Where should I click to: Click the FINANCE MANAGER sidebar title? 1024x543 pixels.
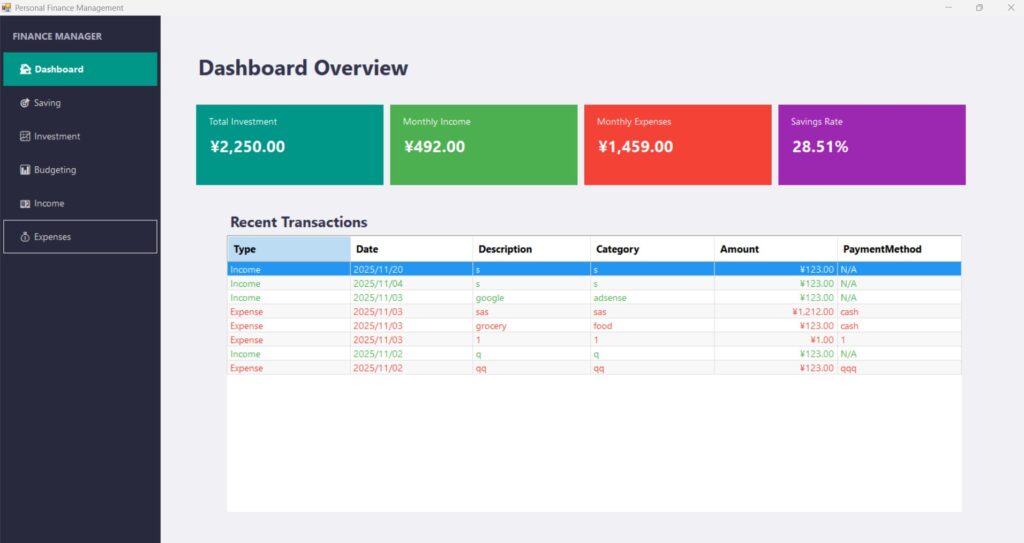57,37
